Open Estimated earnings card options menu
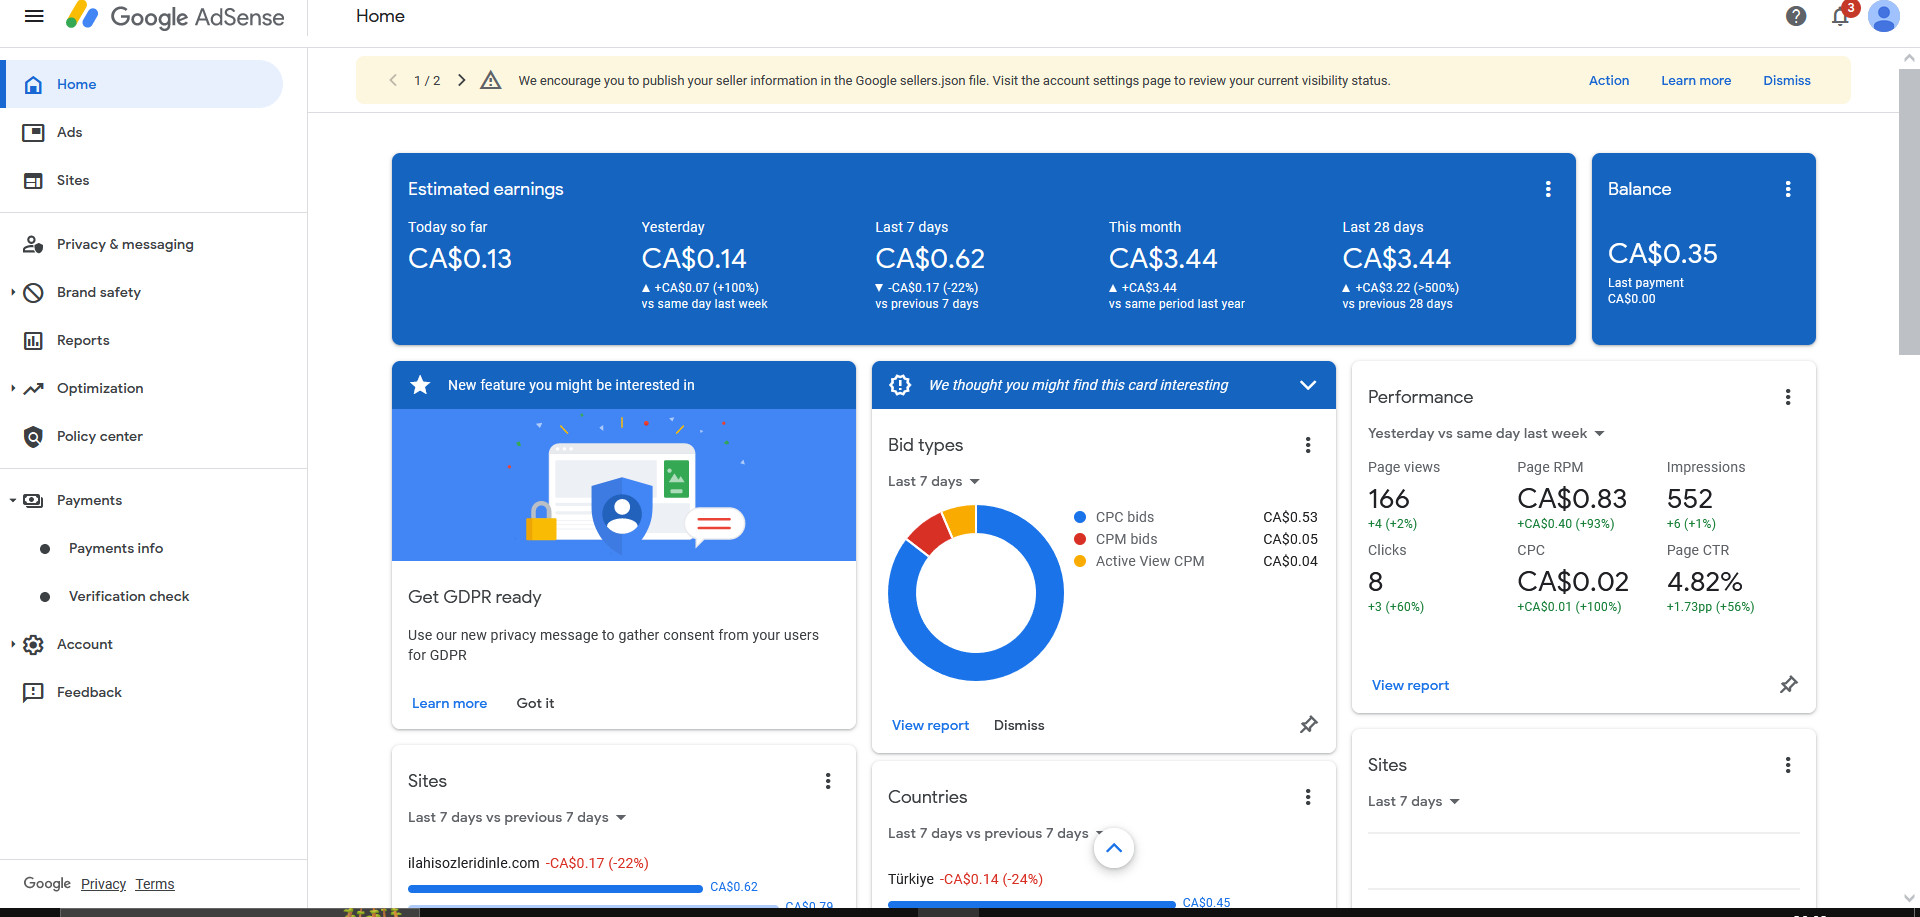Viewport: 1920px width, 917px height. [1548, 189]
